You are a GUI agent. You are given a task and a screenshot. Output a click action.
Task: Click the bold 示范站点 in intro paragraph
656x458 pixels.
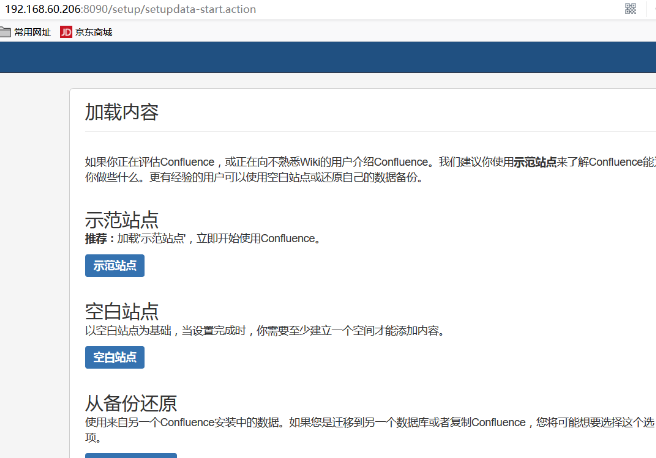[x=535, y=162]
